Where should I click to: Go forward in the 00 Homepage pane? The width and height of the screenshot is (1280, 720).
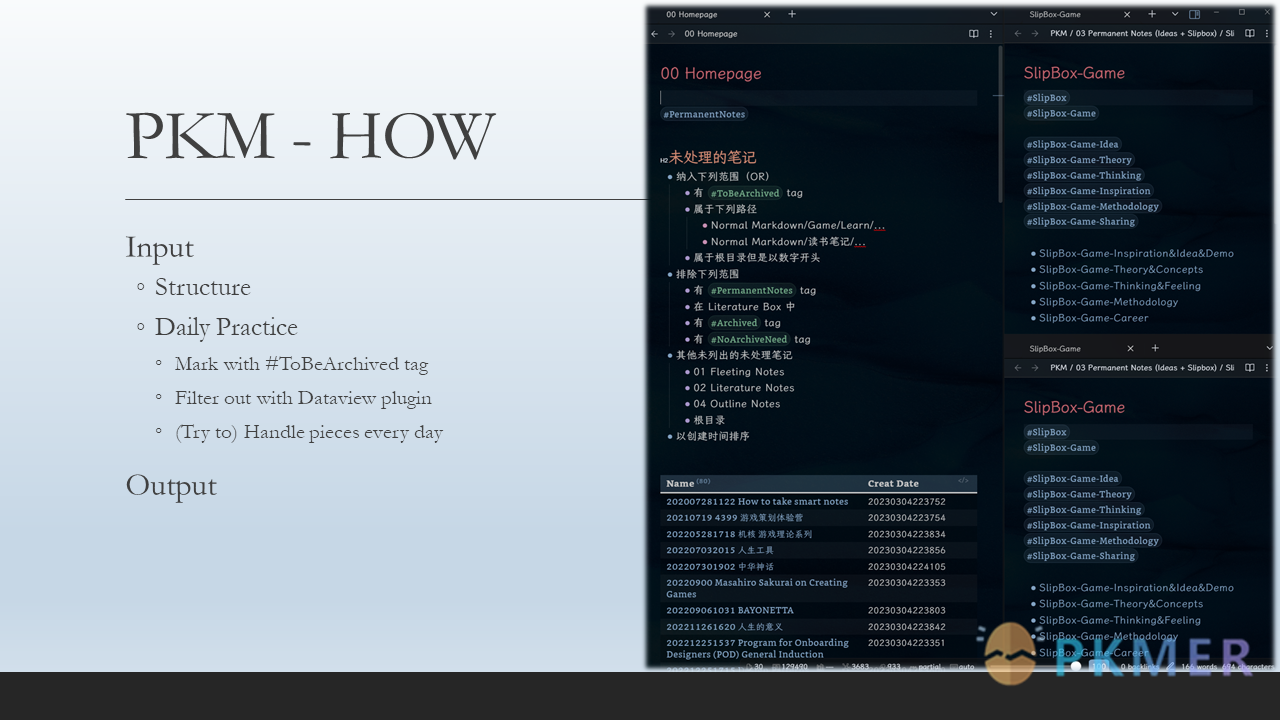click(671, 34)
